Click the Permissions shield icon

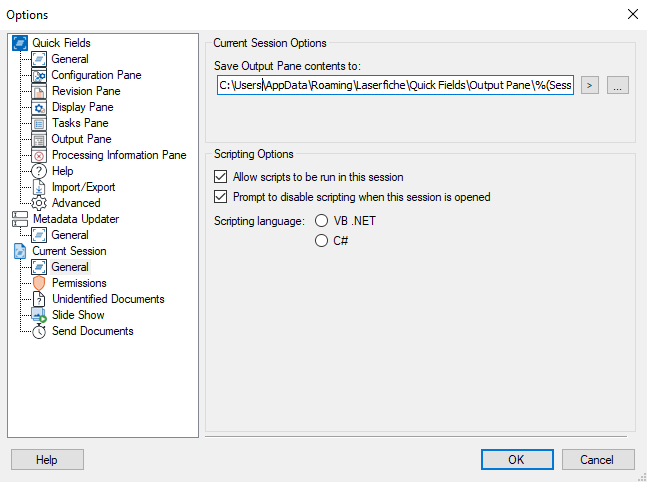(39, 283)
